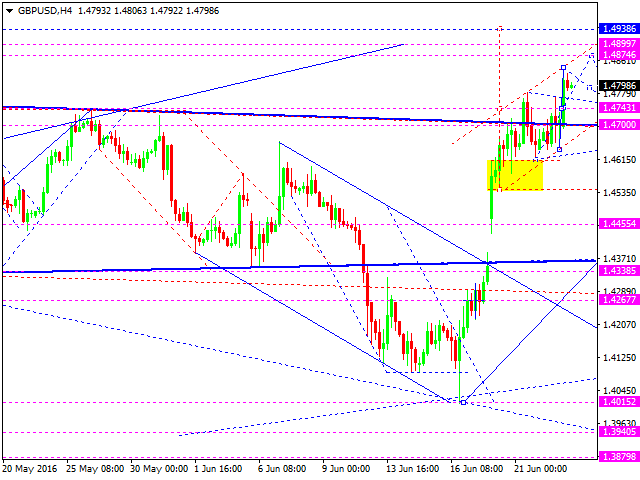Click the bottom anchor square of the blue vertical line
Viewport: 640px width, 480px height.
pyautogui.click(x=559, y=149)
